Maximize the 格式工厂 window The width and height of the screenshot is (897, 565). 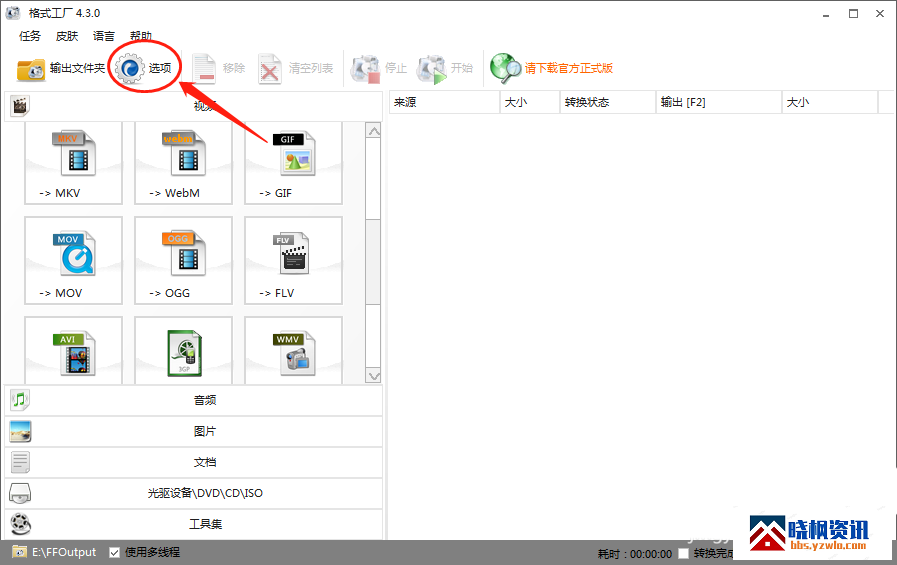click(853, 14)
